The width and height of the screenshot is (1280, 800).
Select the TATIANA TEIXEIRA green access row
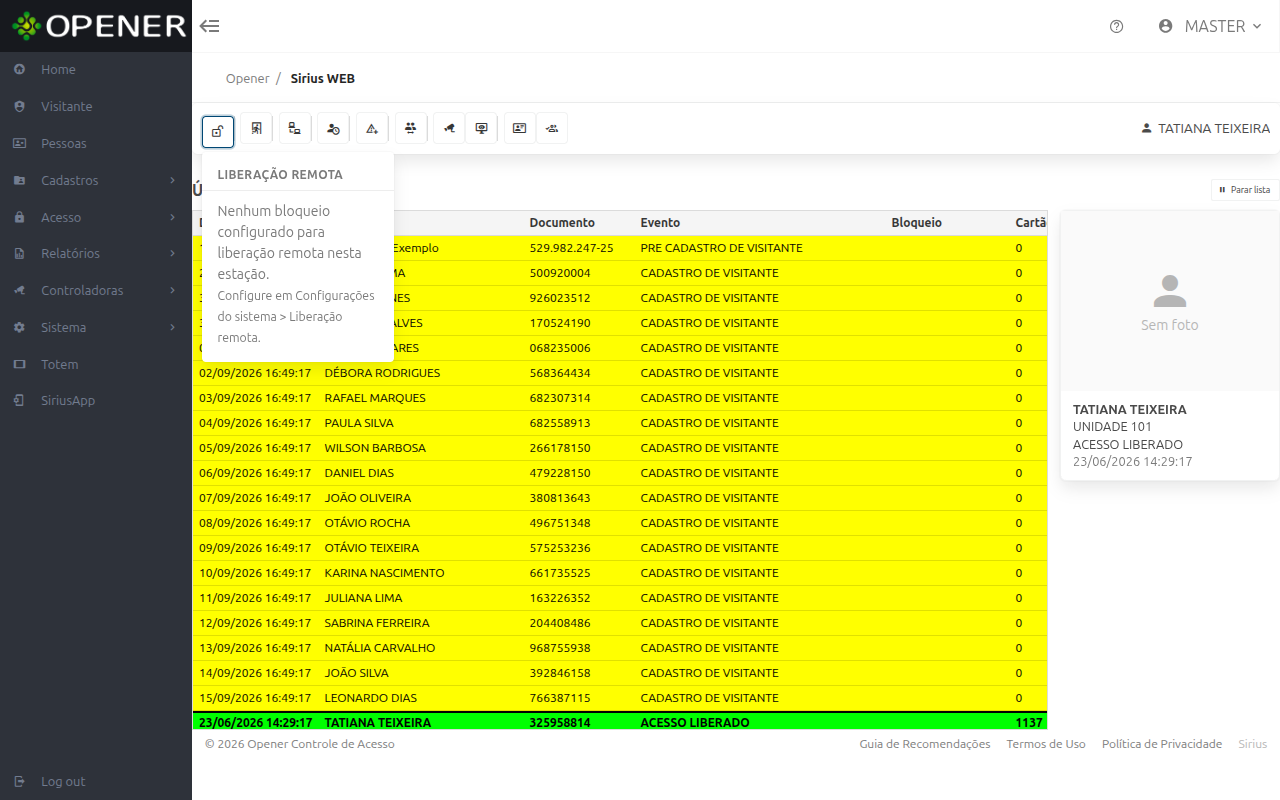(620, 722)
